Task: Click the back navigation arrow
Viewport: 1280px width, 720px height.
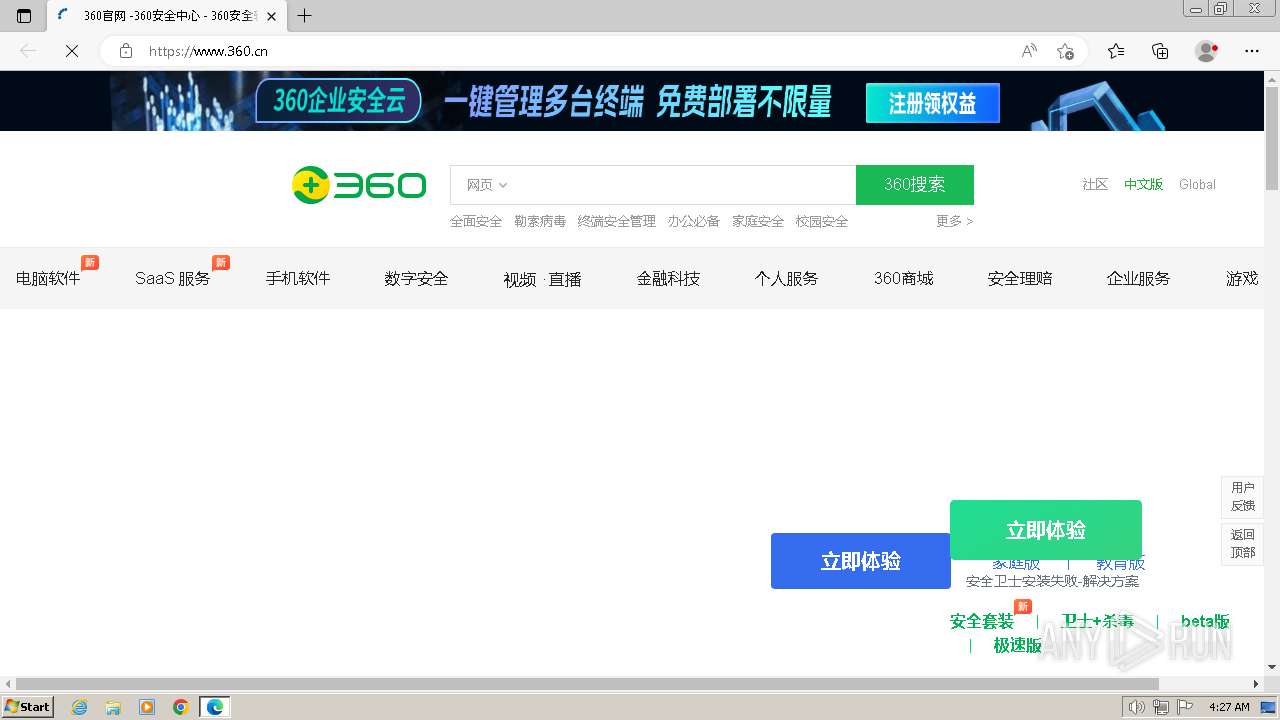Action: point(28,51)
